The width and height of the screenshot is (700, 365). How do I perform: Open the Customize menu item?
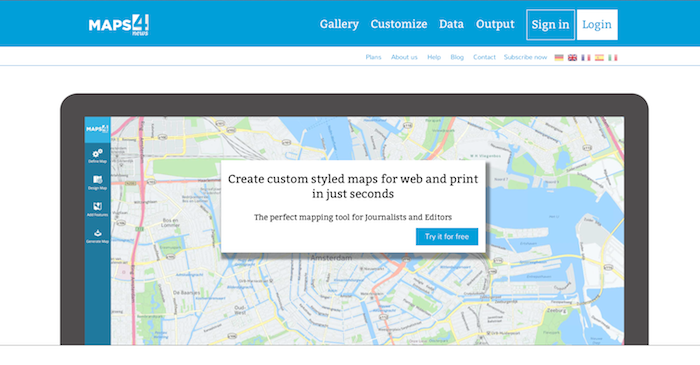tap(399, 24)
